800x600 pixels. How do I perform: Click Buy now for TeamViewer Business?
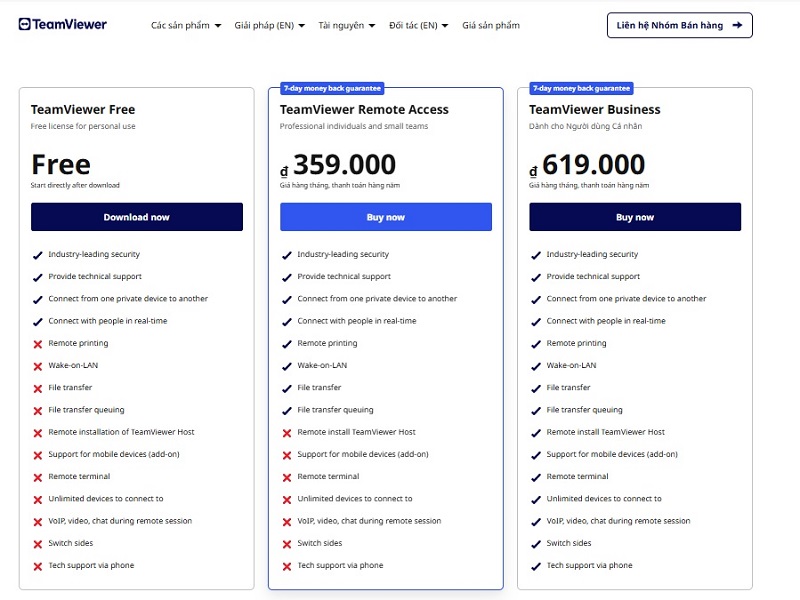(x=635, y=217)
